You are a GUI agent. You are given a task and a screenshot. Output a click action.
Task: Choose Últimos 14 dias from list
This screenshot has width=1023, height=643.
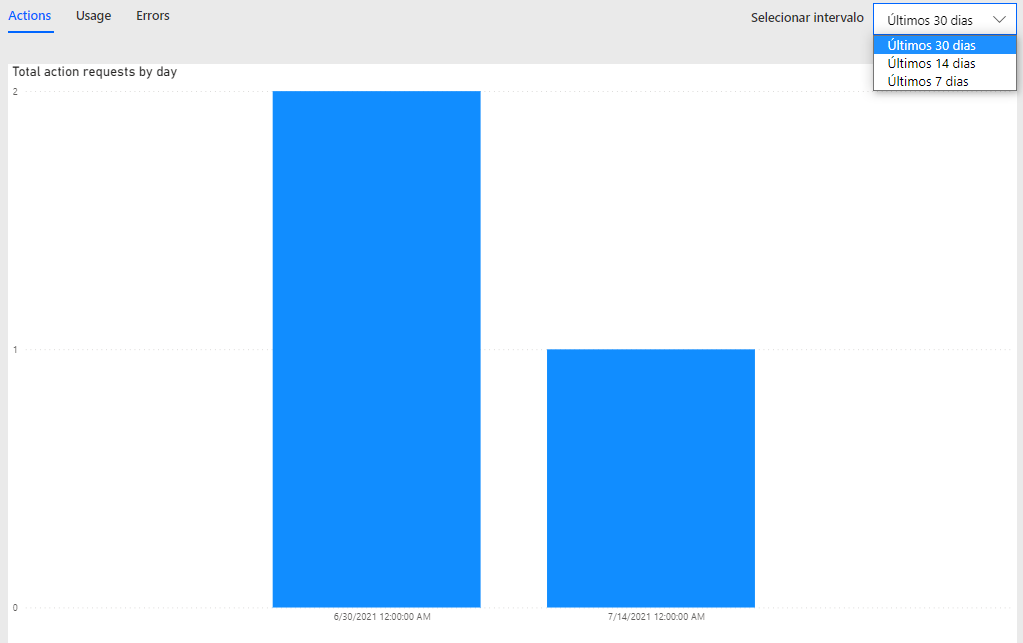point(945,63)
